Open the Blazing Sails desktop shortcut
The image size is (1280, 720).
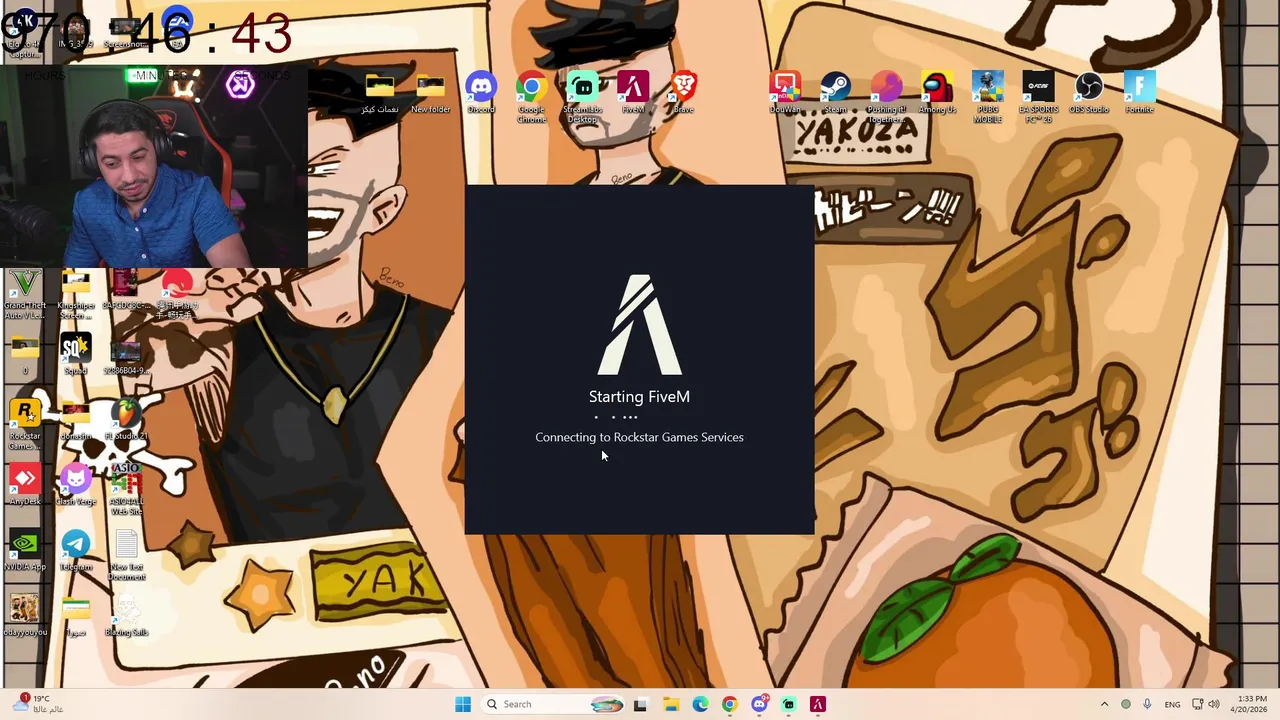click(126, 616)
